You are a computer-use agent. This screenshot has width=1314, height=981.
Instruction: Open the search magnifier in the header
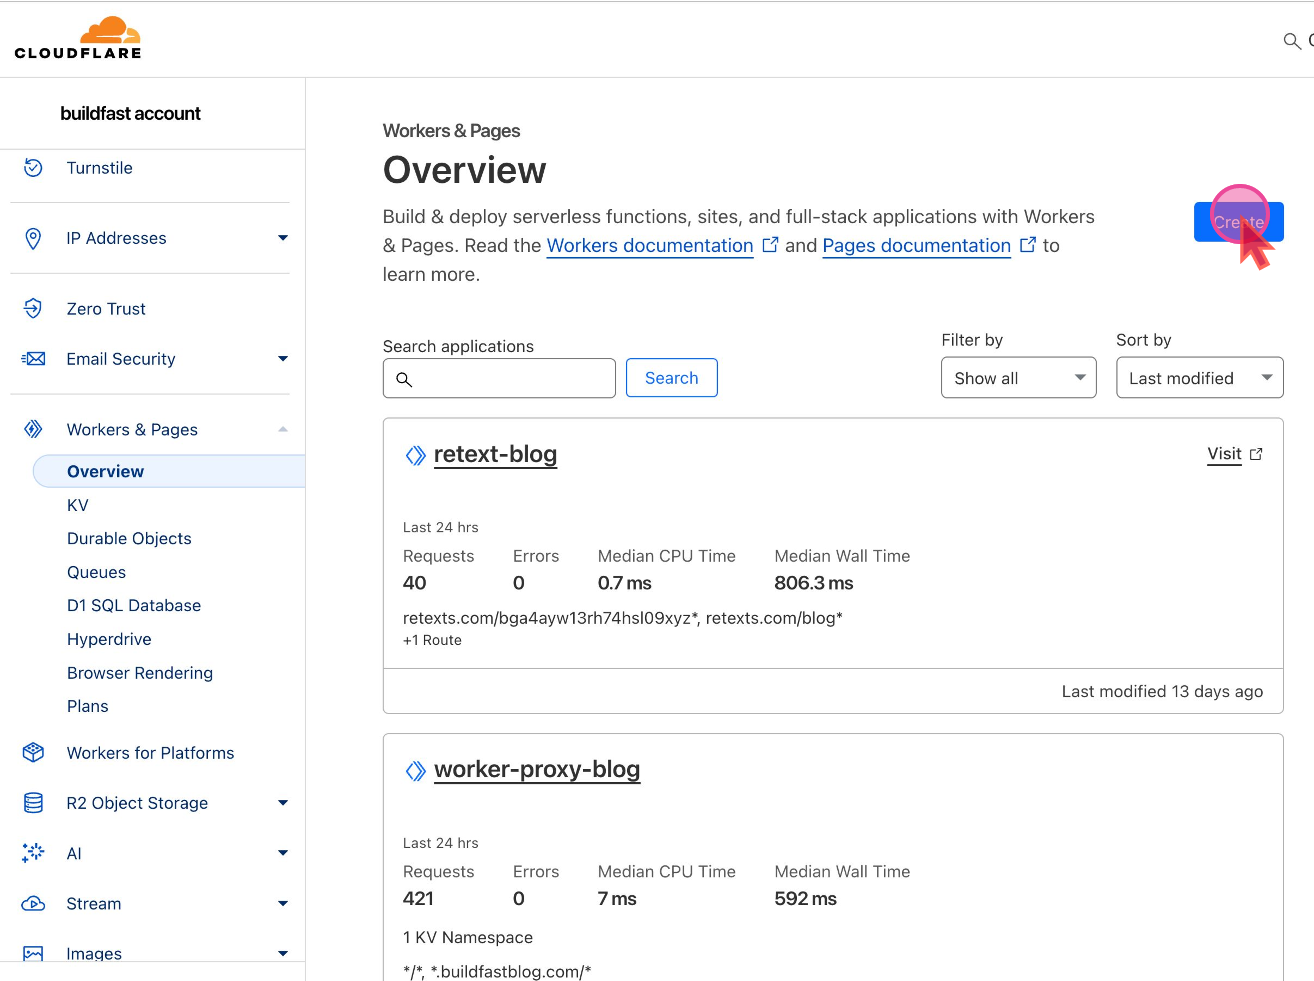(1292, 41)
